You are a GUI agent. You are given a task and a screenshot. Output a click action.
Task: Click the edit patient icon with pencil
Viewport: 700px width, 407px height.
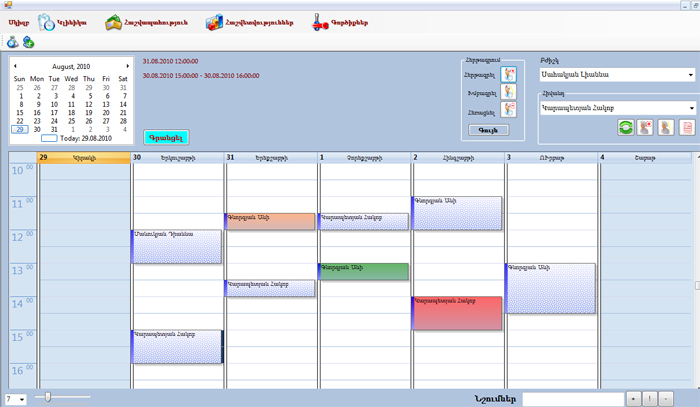pos(666,127)
